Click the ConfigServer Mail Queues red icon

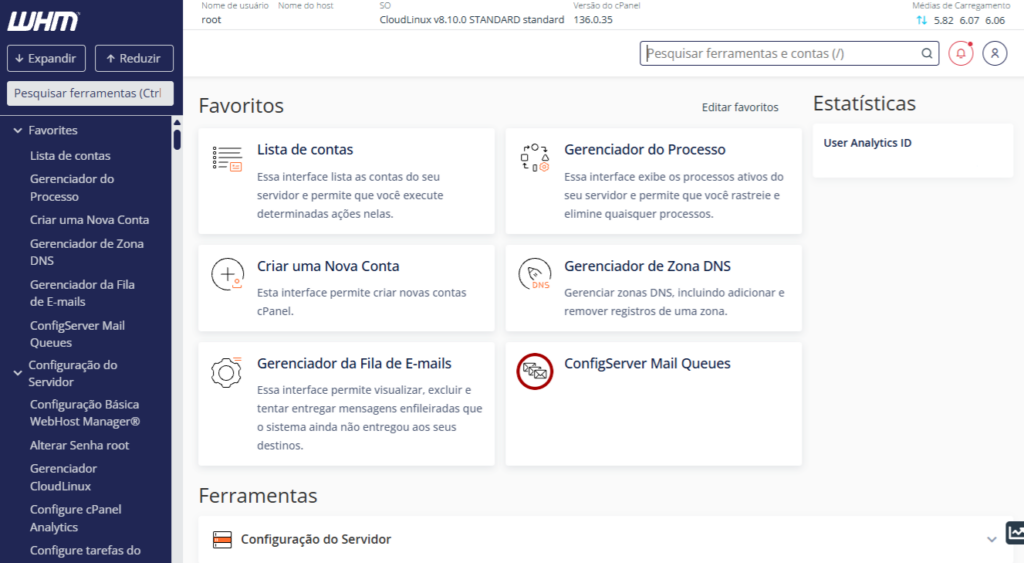pos(535,372)
